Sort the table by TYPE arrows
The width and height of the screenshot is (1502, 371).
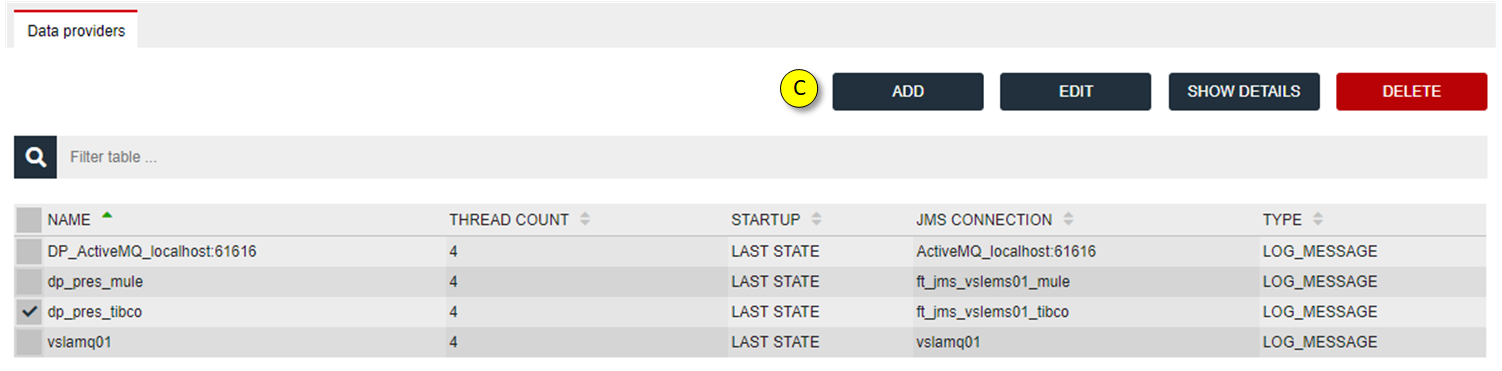tap(1317, 220)
